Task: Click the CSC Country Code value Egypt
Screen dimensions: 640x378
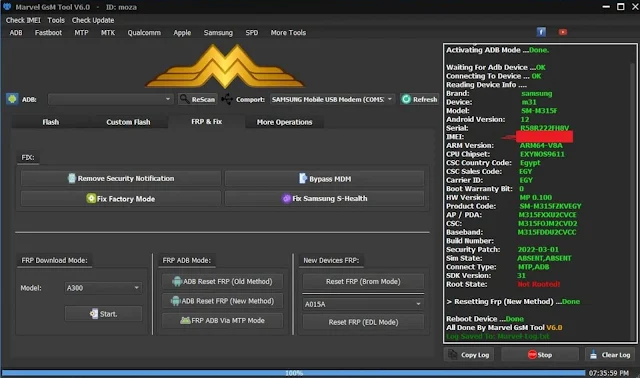Action: tap(530, 162)
